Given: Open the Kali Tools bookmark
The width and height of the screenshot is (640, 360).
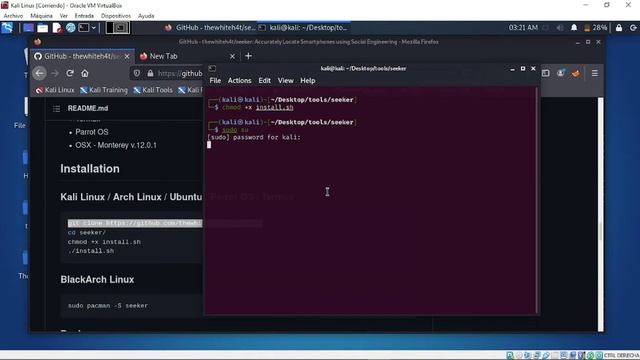Looking at the screenshot, I should click(153, 90).
